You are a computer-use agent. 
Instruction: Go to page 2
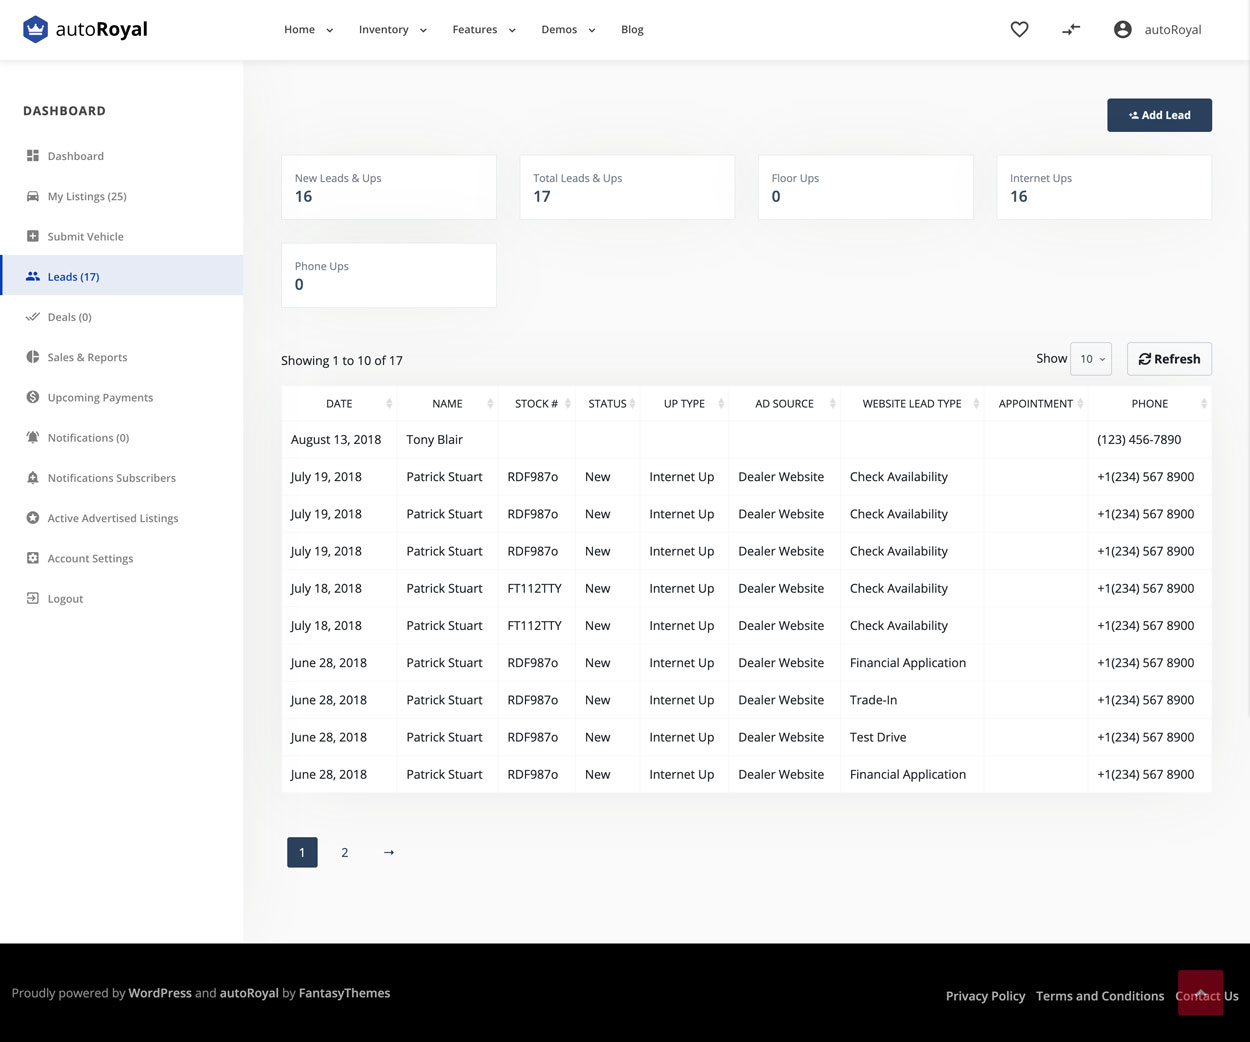345,852
